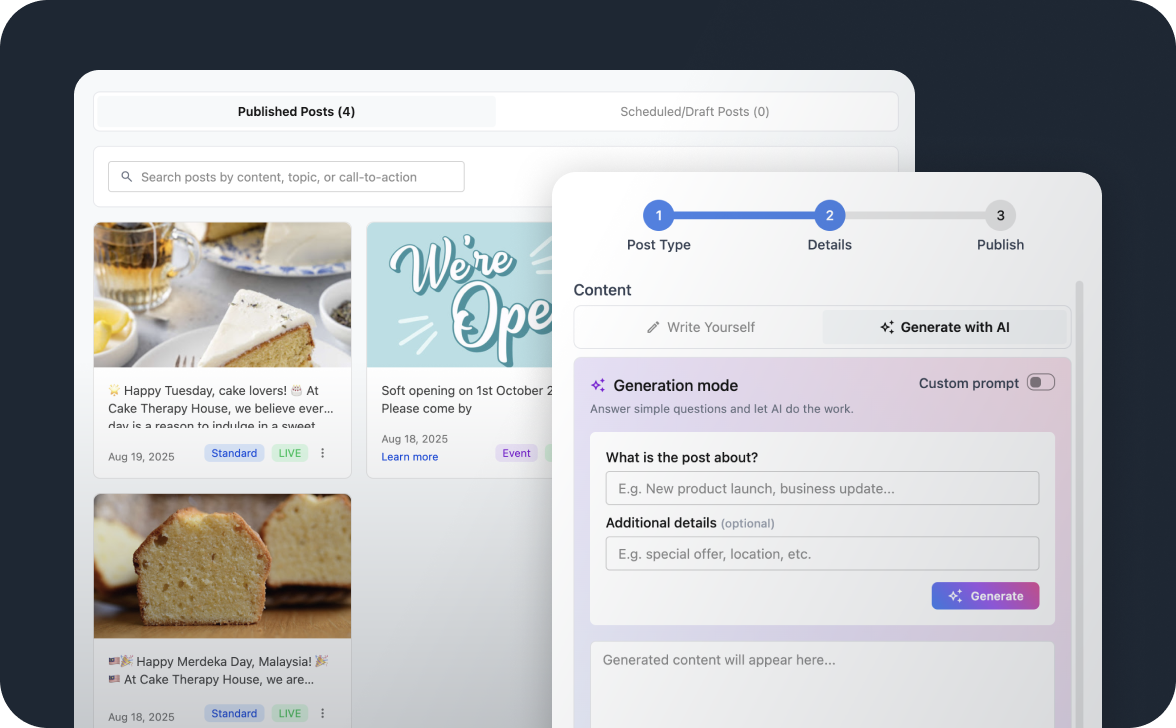The image size is (1176, 728).
Task: Click the Standard badge on the Merdeka Day post
Action: point(233,713)
